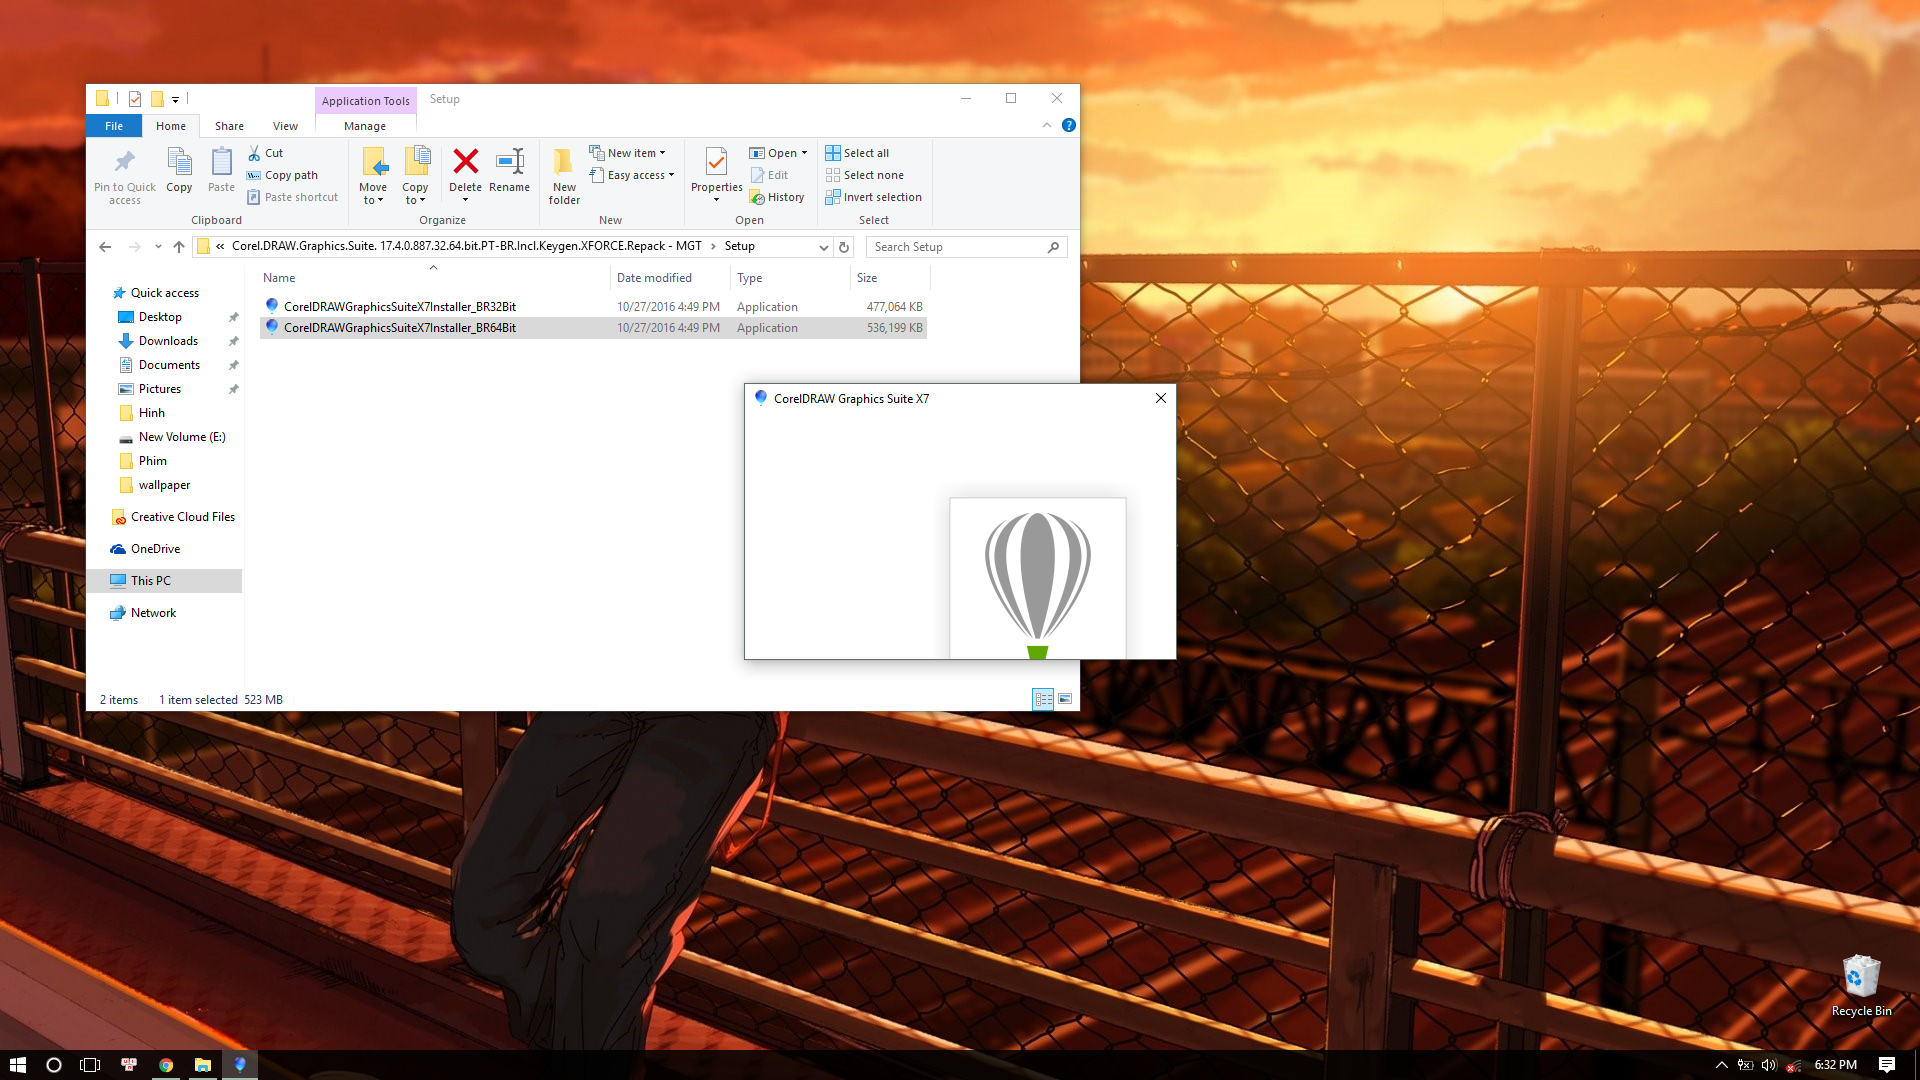The image size is (1920, 1080).
Task: Switch to large icons view toggle
Action: (x=1065, y=699)
